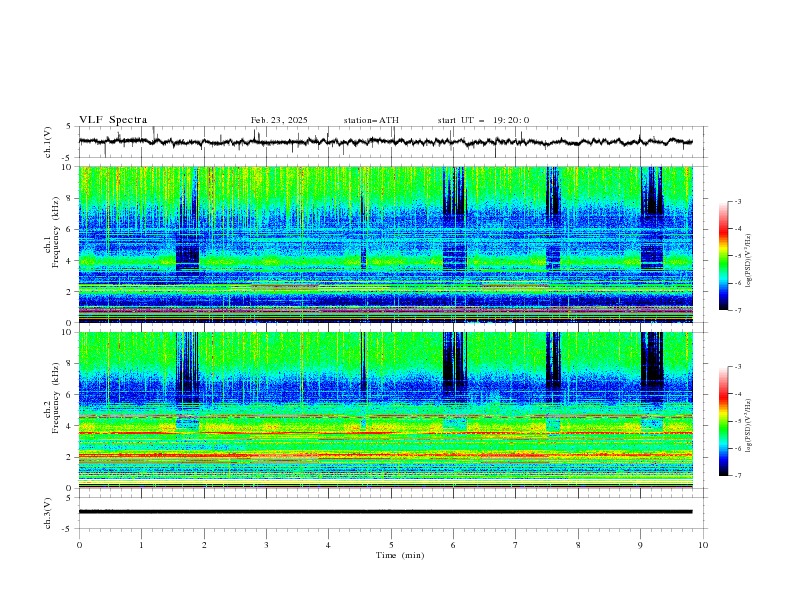Click the ch.1 voltage waveform trace

pyautogui.click(x=385, y=141)
